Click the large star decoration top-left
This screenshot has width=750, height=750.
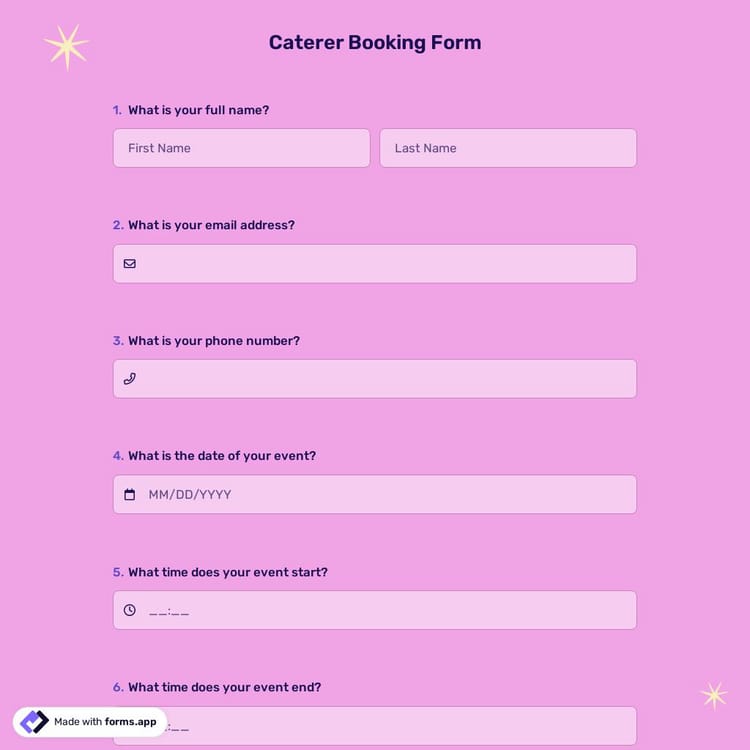click(x=67, y=46)
